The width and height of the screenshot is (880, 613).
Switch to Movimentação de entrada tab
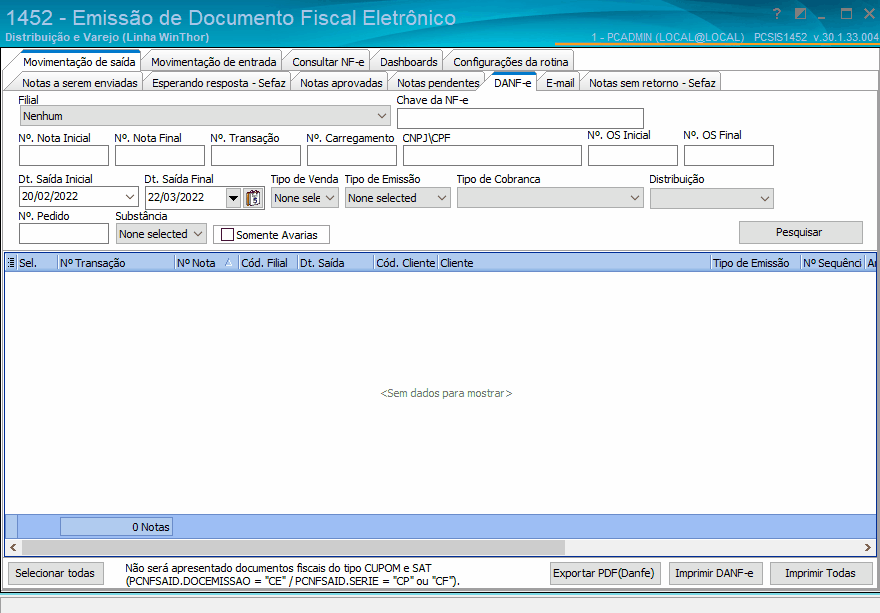pyautogui.click(x=213, y=62)
